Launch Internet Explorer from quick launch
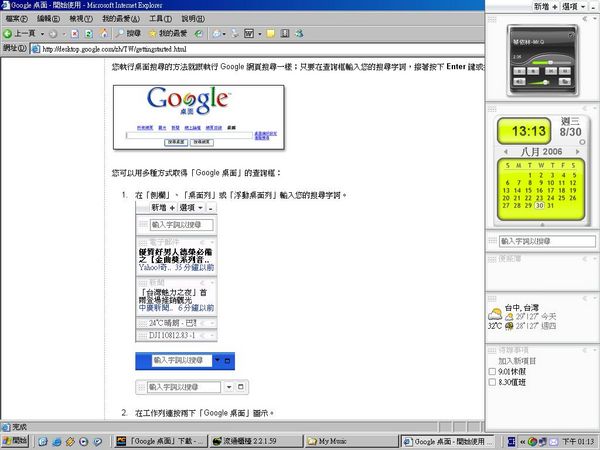Image resolution: width=600 pixels, height=450 pixels. [x=57, y=442]
